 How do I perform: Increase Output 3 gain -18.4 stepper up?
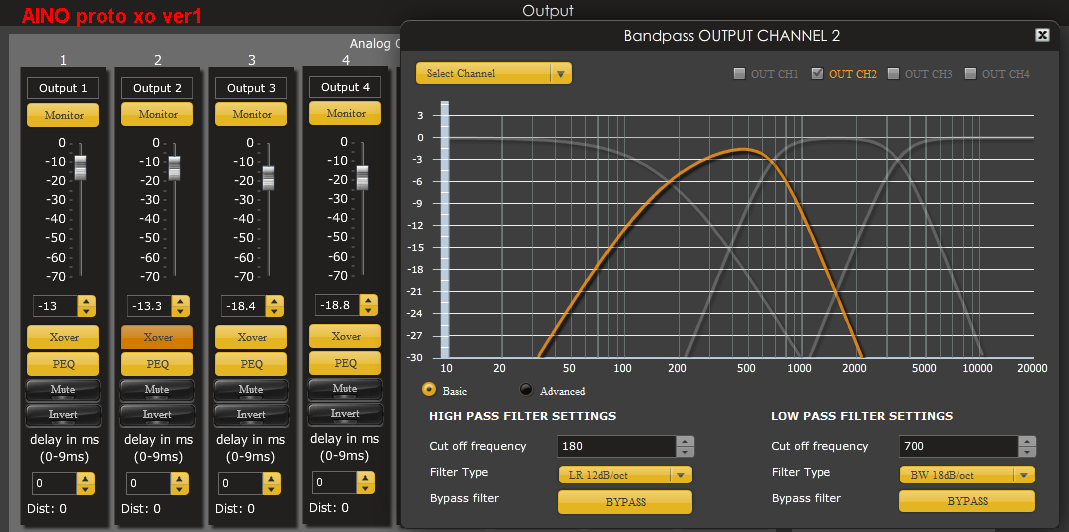pyautogui.click(x=274, y=301)
